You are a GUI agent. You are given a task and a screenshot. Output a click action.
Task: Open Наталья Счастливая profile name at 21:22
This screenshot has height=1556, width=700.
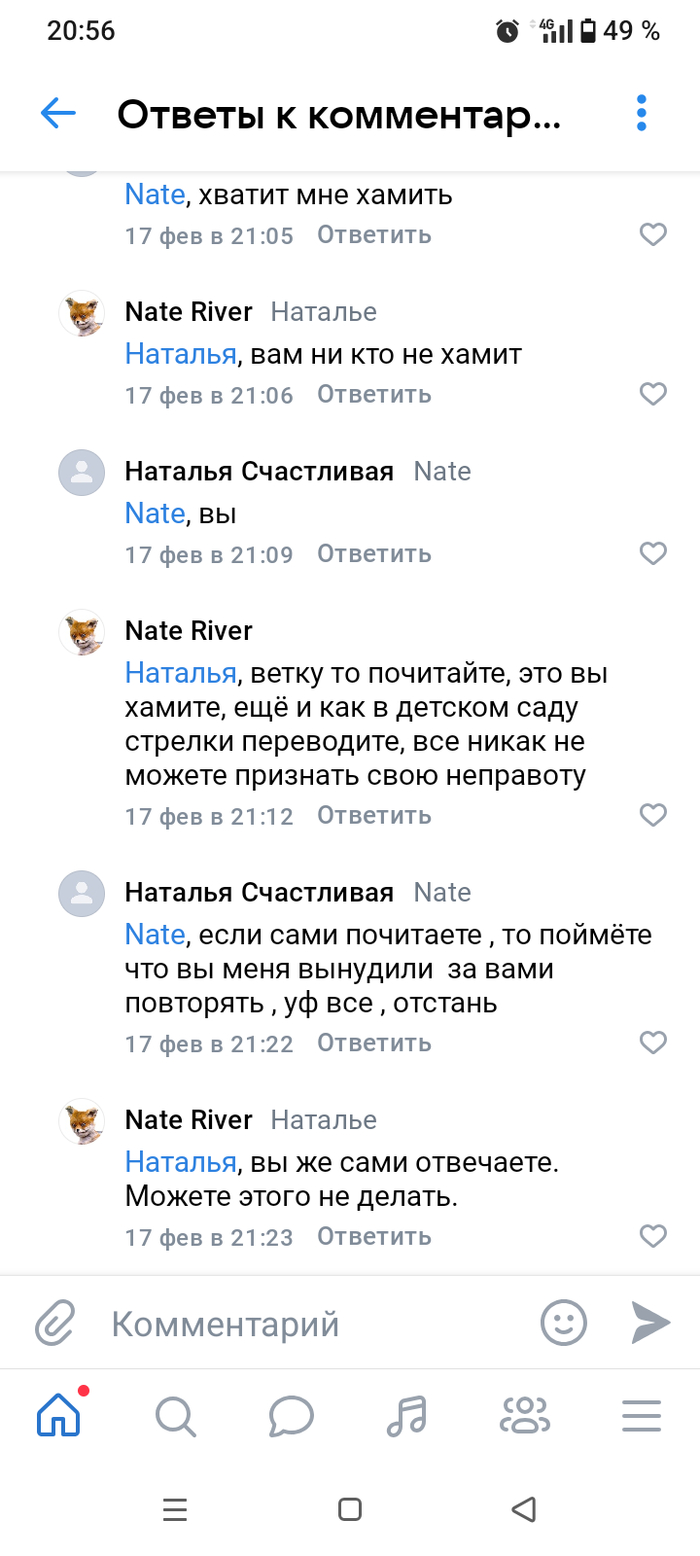(259, 892)
